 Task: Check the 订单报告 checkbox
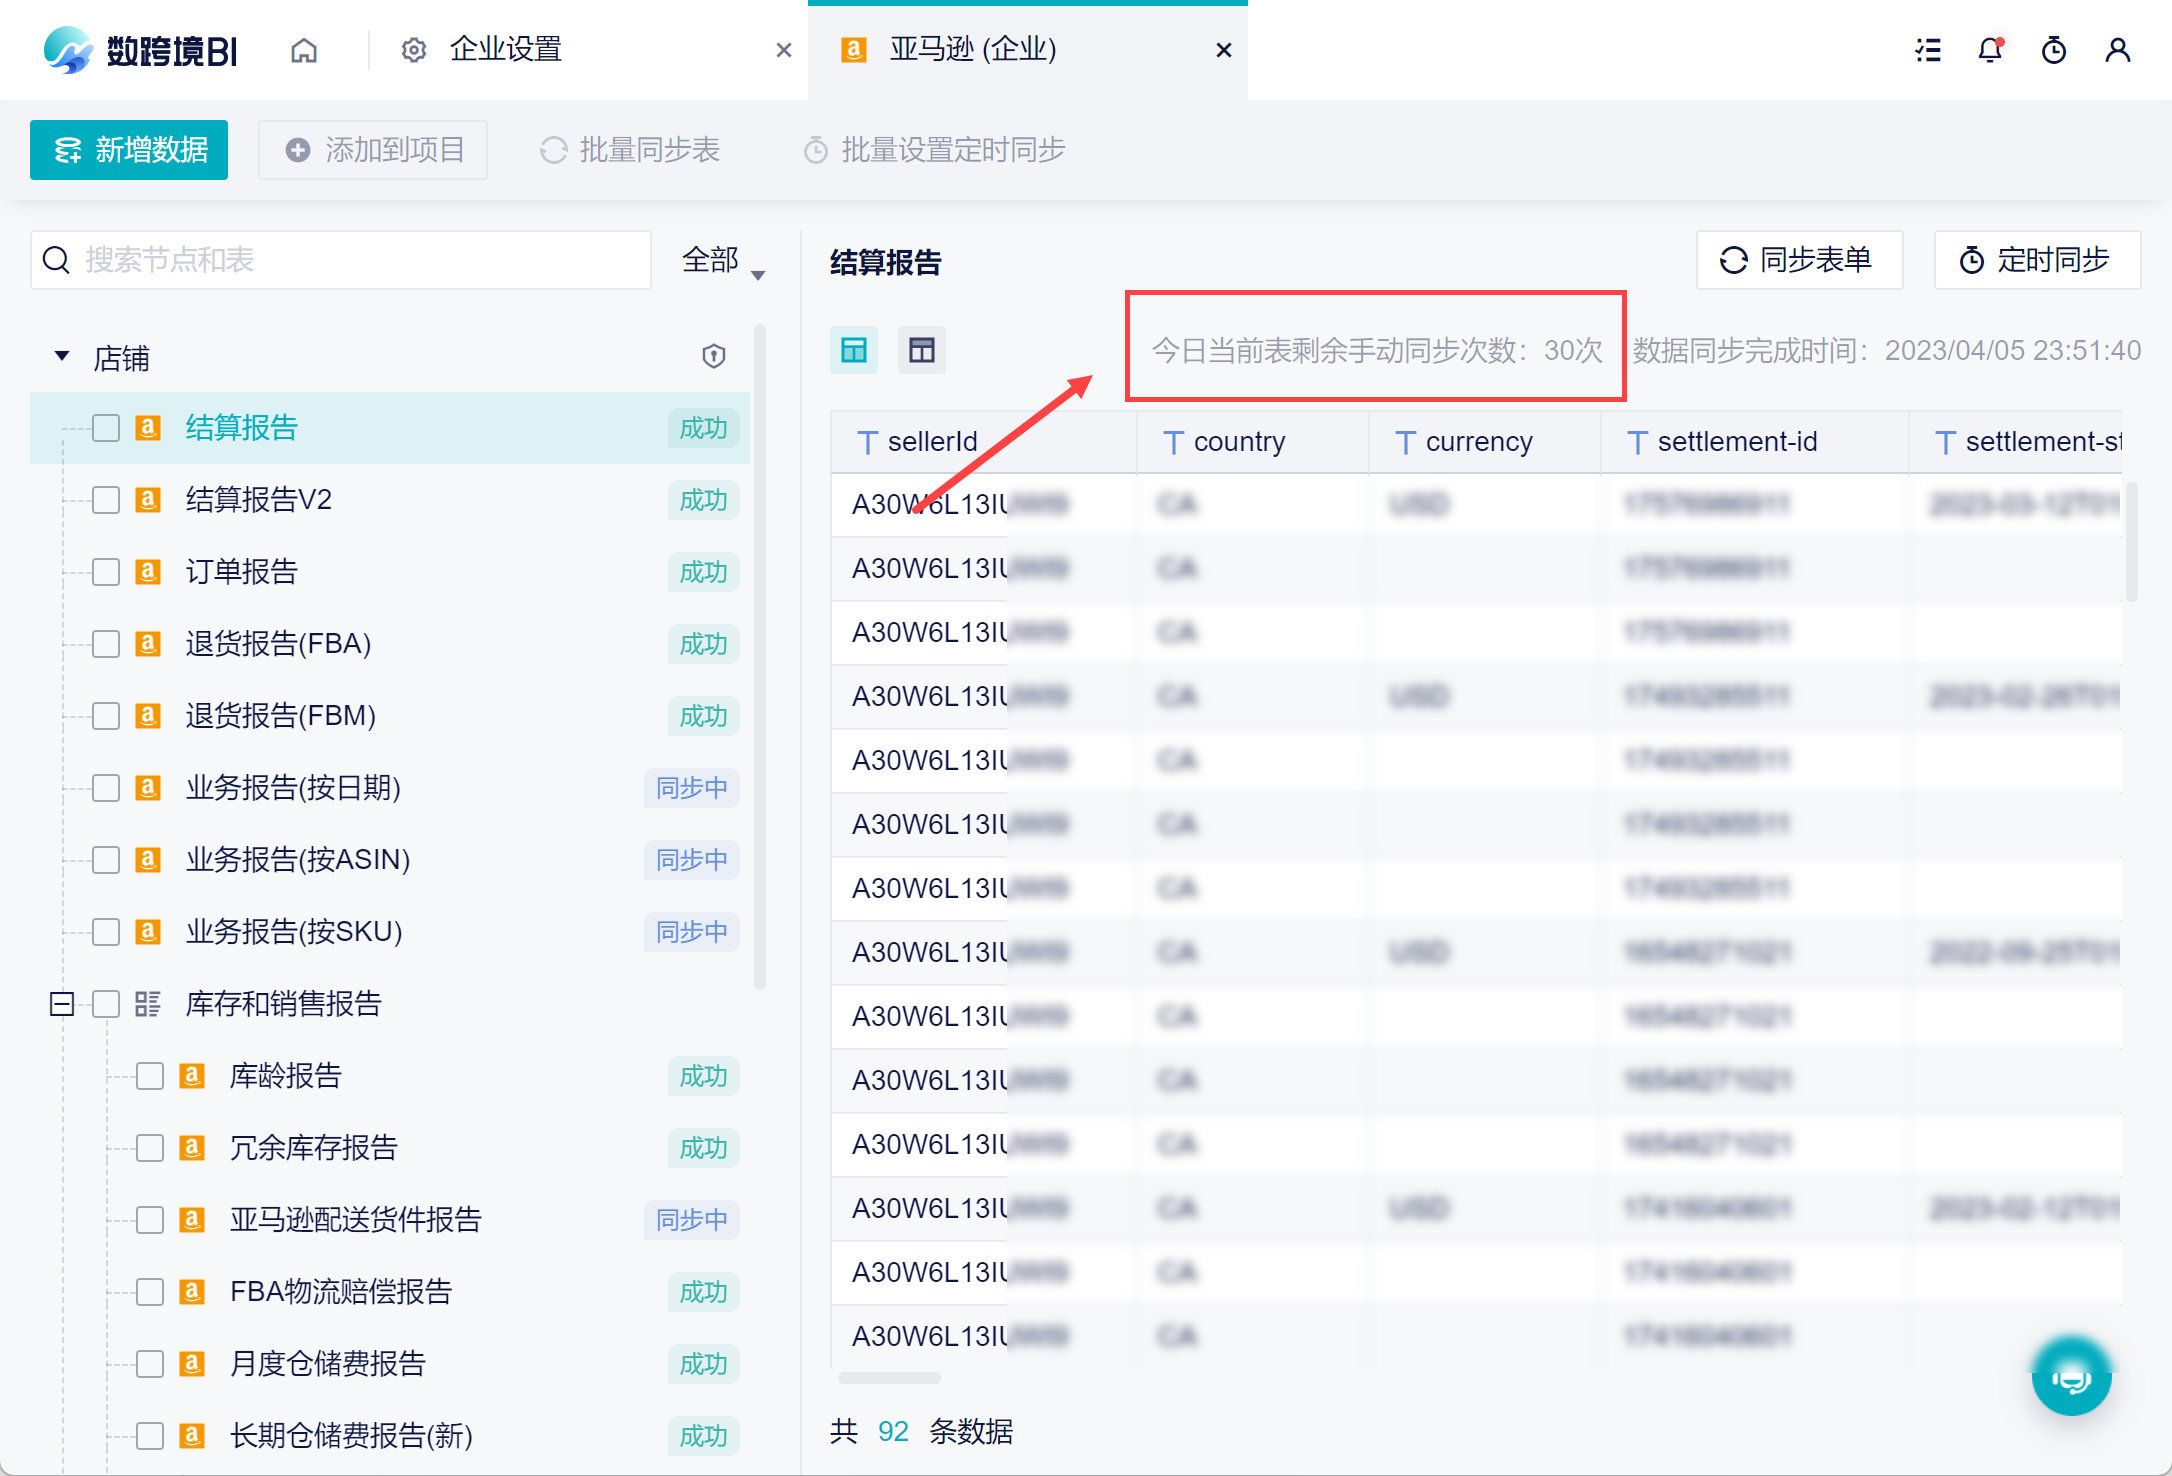[x=106, y=572]
